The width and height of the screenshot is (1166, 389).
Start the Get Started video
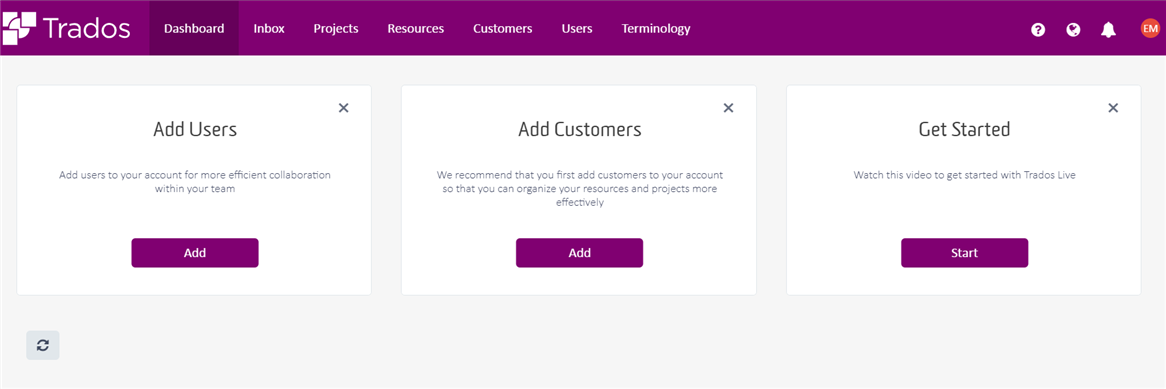pos(964,253)
